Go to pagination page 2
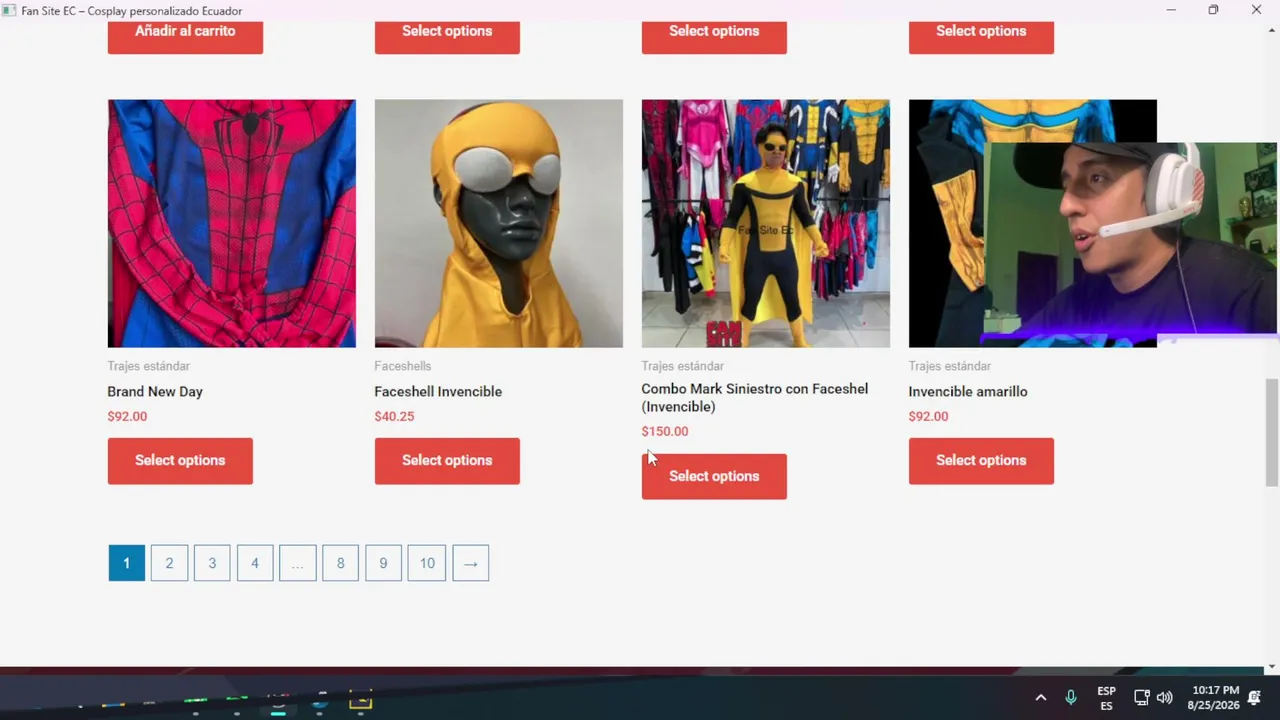Screen dimensions: 1280x720 169,563
